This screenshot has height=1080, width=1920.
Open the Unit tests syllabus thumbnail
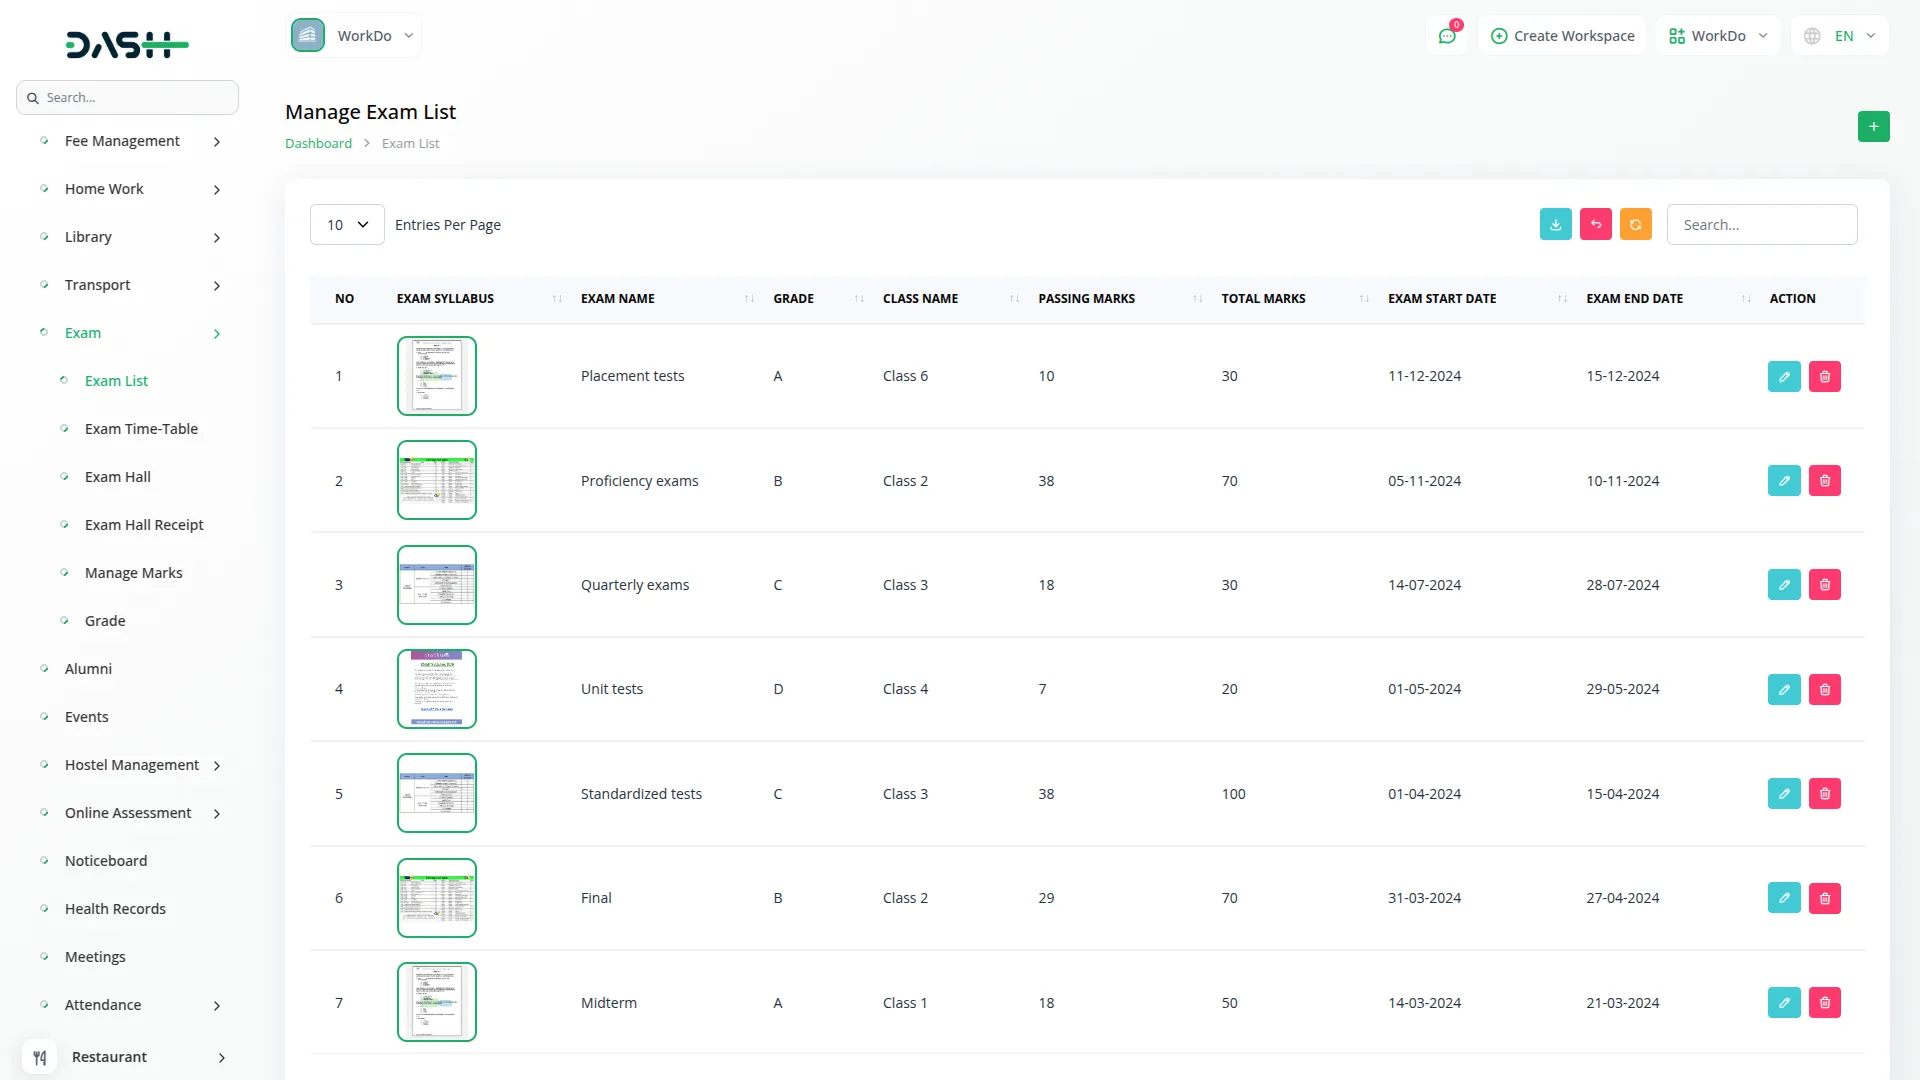pos(437,689)
